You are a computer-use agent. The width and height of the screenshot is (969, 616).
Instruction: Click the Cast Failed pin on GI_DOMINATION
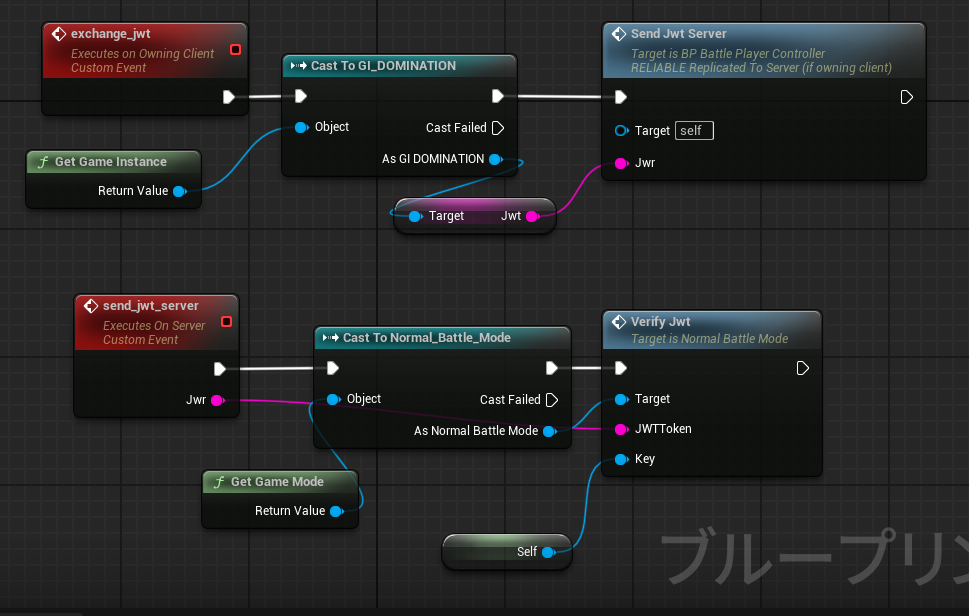[498, 128]
